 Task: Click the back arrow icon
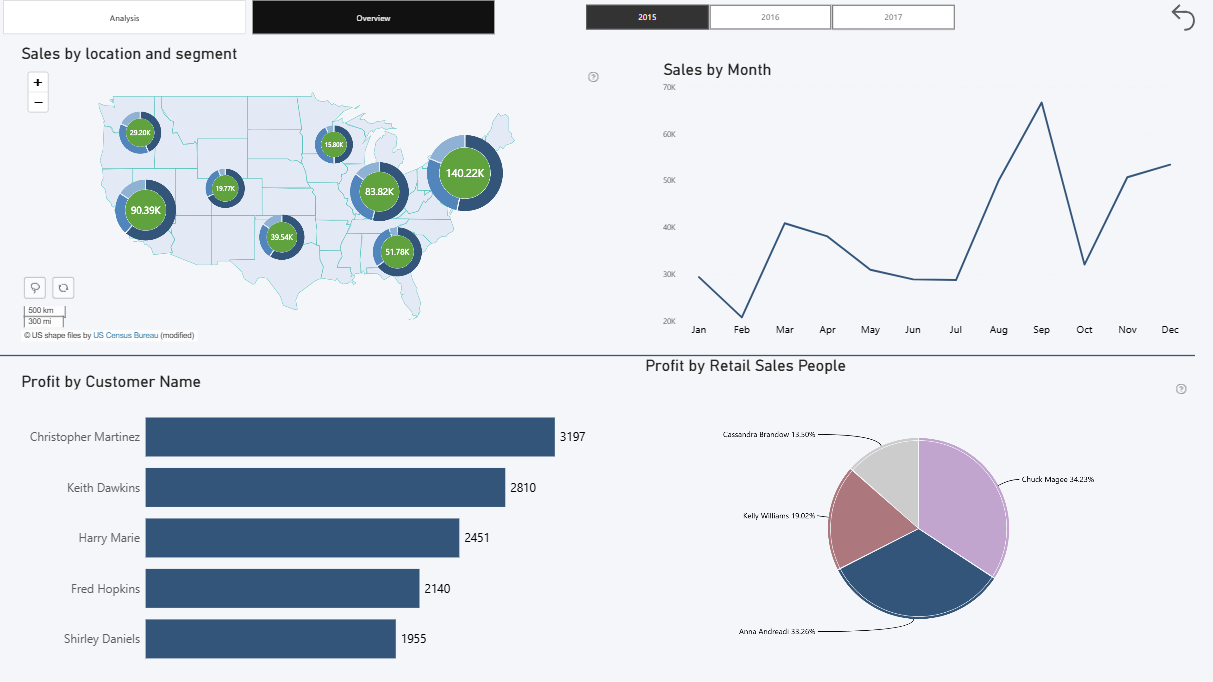[1183, 17]
